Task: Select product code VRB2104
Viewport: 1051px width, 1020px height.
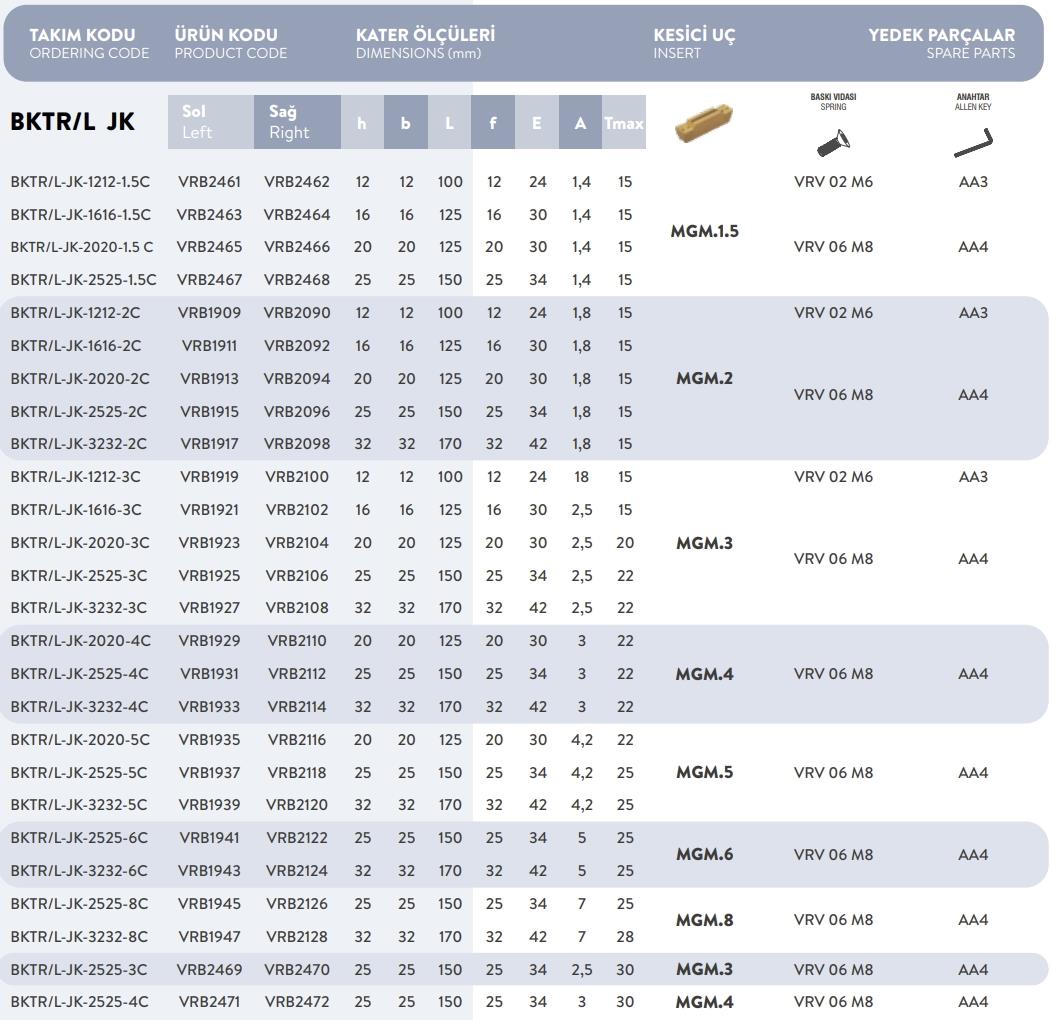Action: tap(296, 542)
